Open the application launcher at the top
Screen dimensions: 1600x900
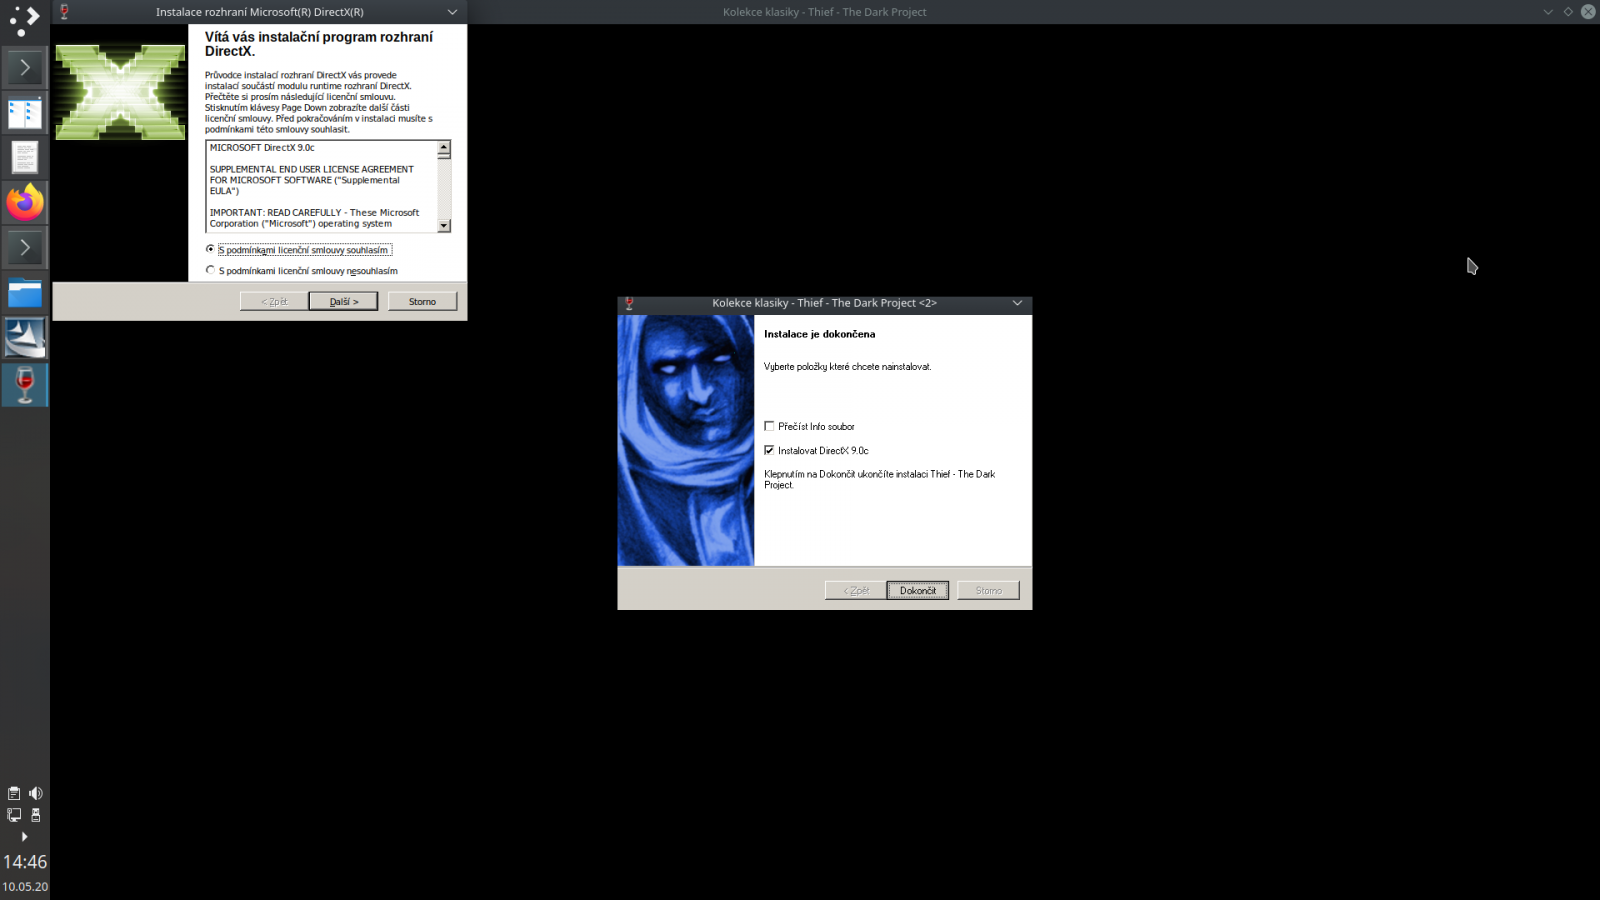[x=24, y=20]
